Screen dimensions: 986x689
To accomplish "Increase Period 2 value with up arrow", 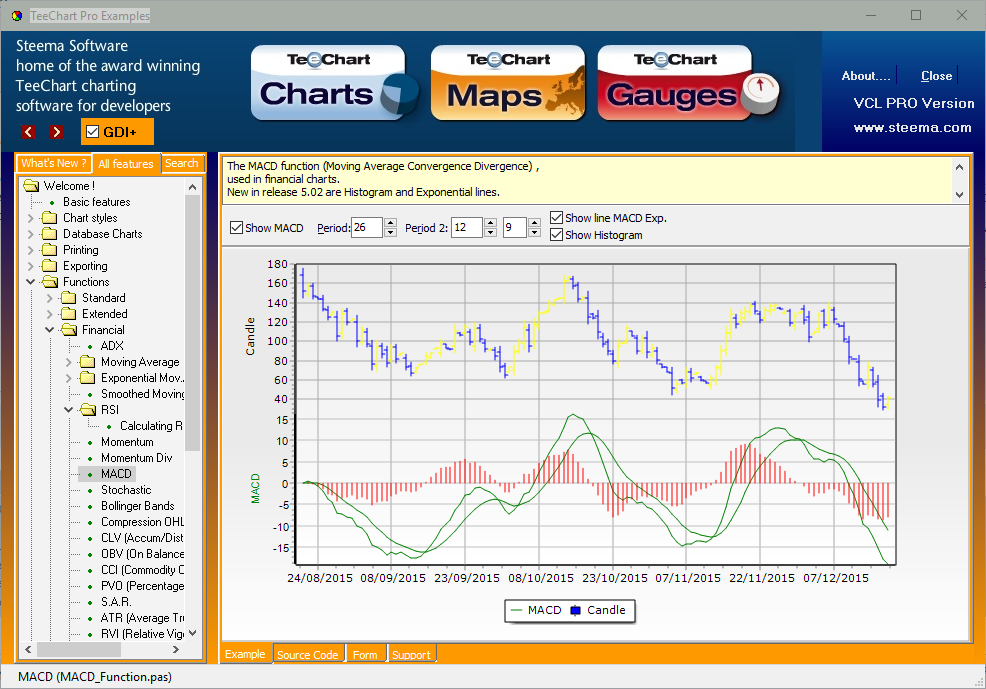I will (x=490, y=223).
